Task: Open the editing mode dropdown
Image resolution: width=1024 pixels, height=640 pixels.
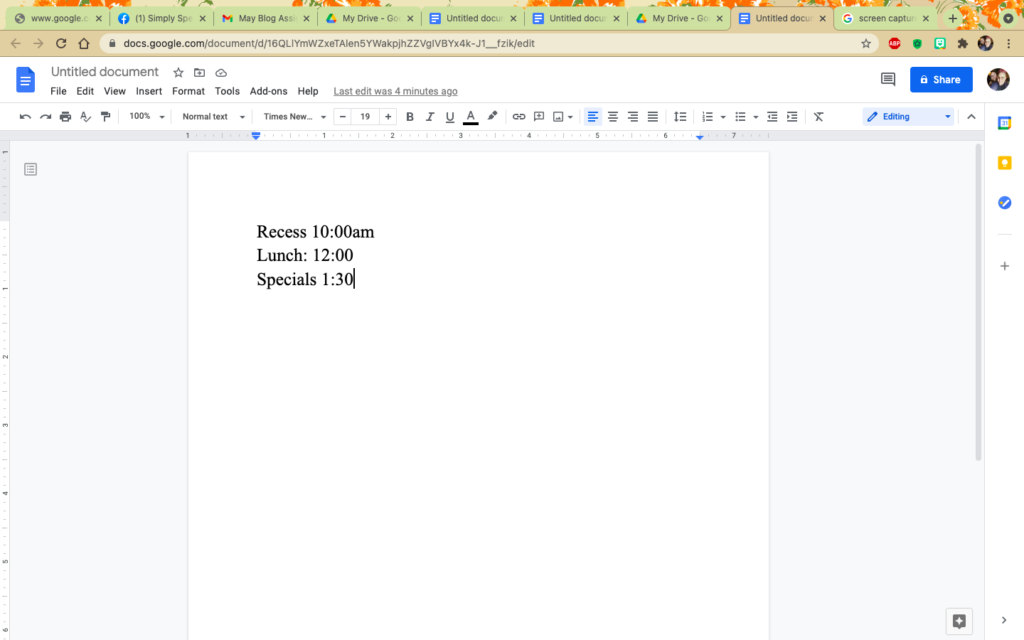Action: (906, 116)
